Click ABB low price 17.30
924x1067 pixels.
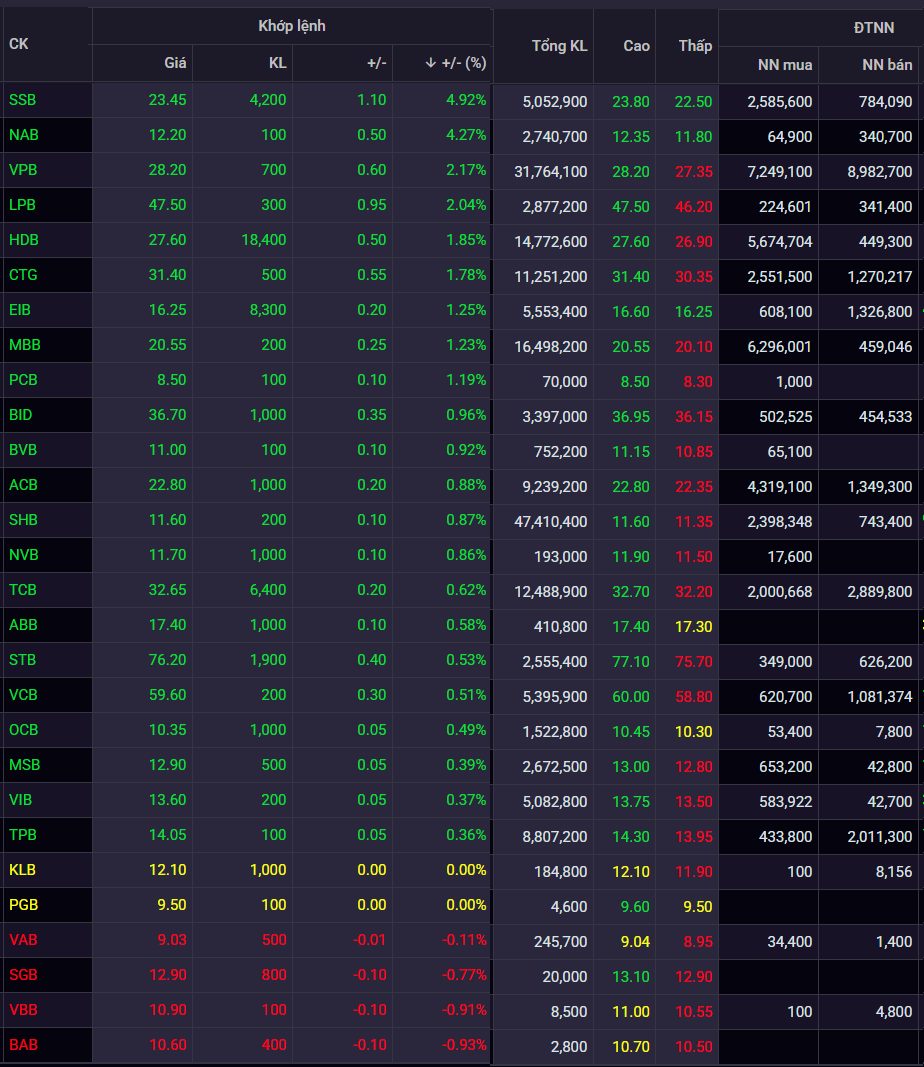tap(693, 627)
